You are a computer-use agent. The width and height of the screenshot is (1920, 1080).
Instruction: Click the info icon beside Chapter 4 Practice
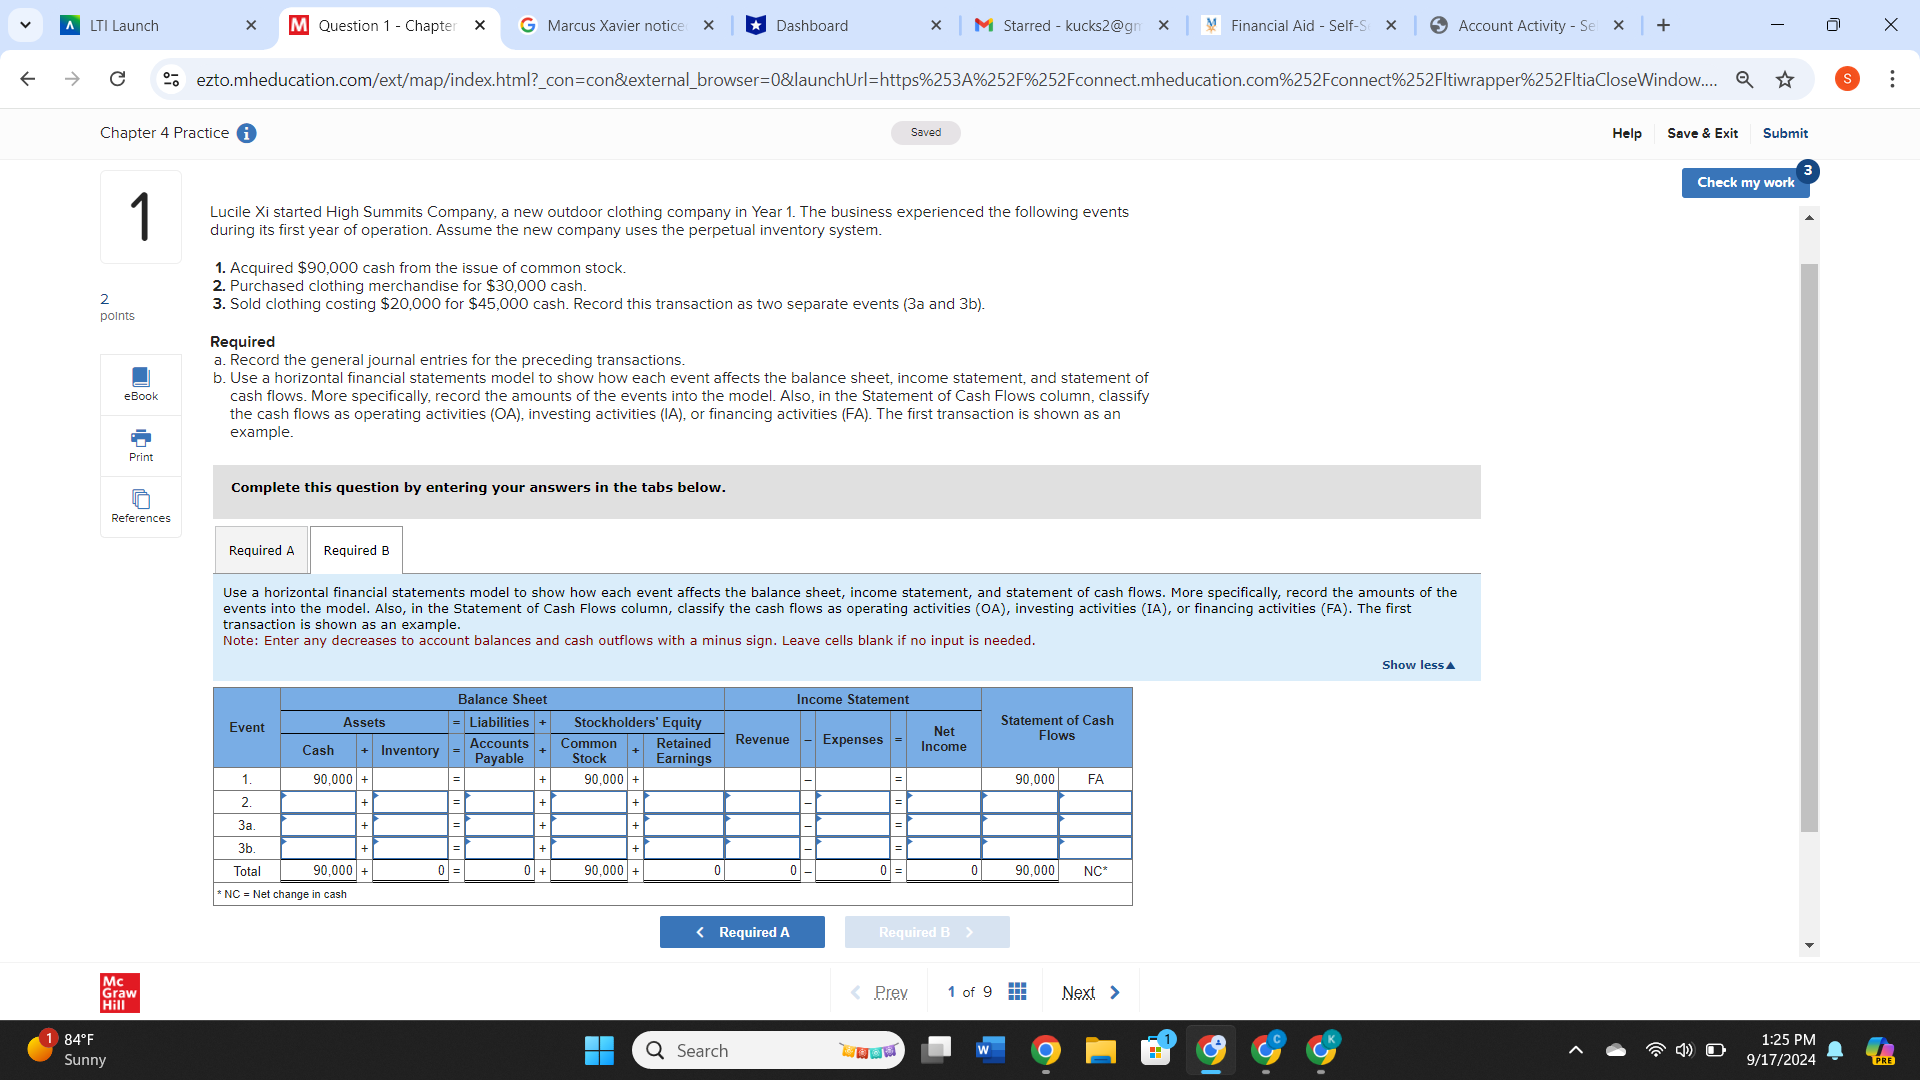coord(247,133)
